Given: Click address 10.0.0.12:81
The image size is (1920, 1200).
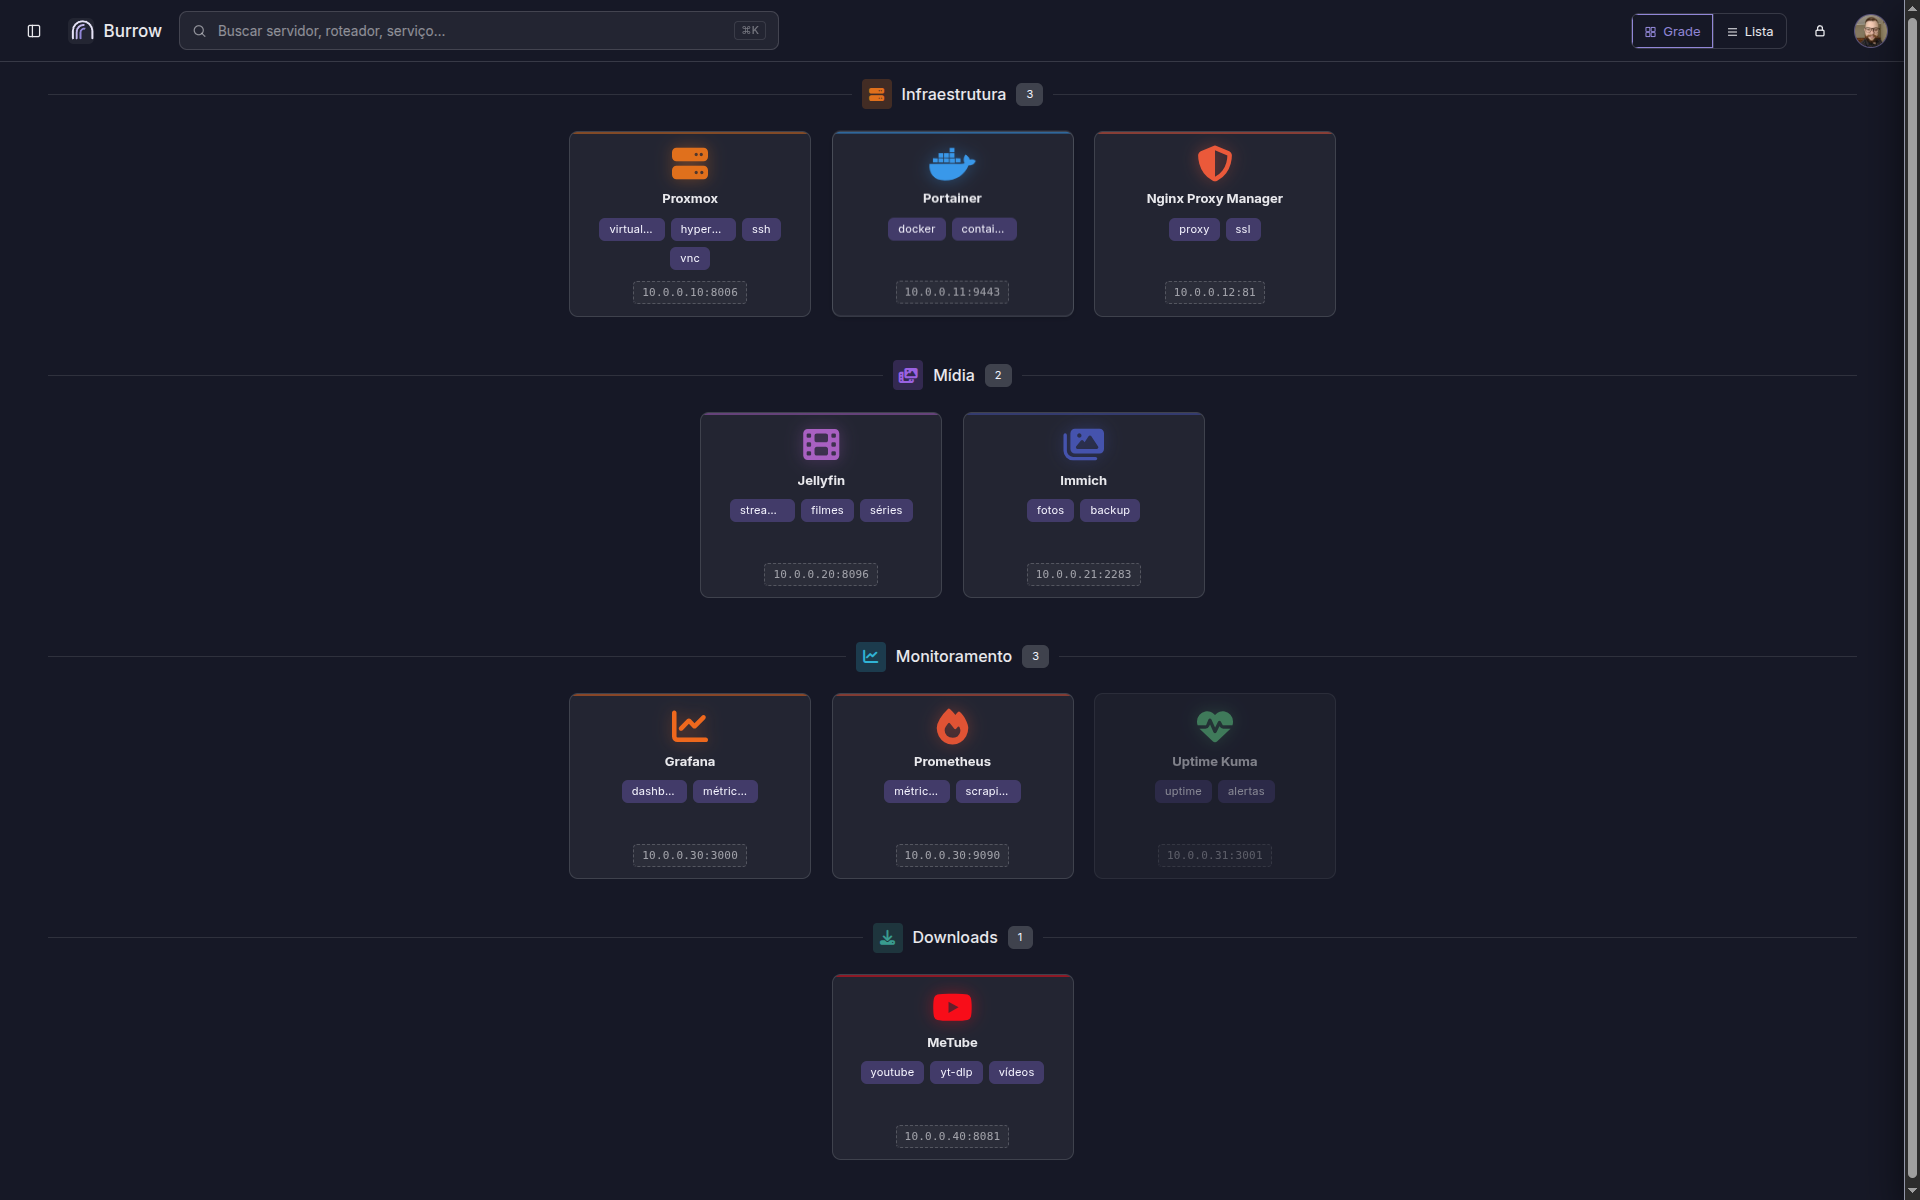Looking at the screenshot, I should coord(1214,293).
